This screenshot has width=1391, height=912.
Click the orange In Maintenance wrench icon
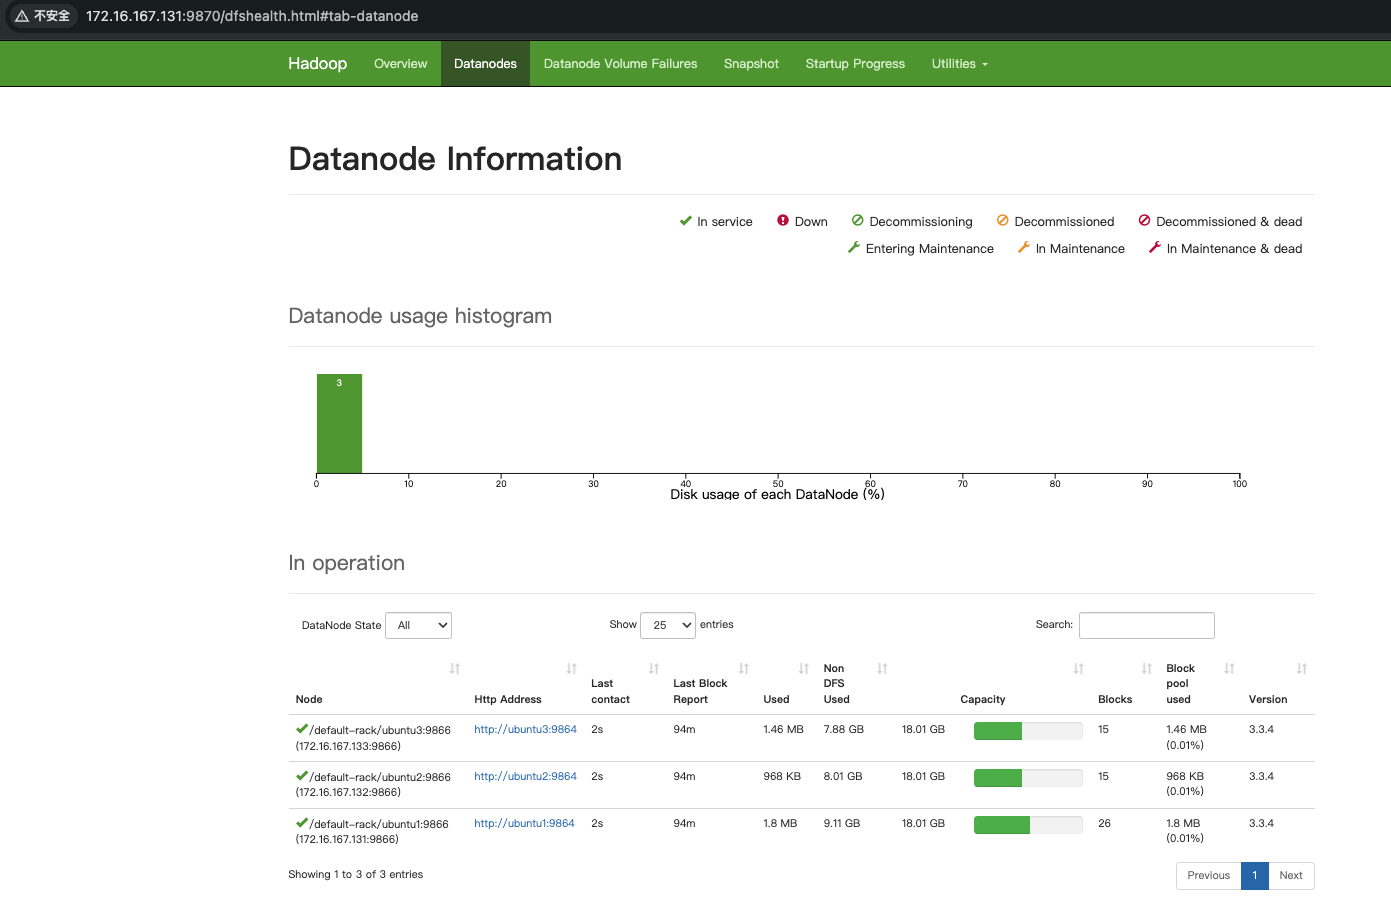pos(1023,247)
